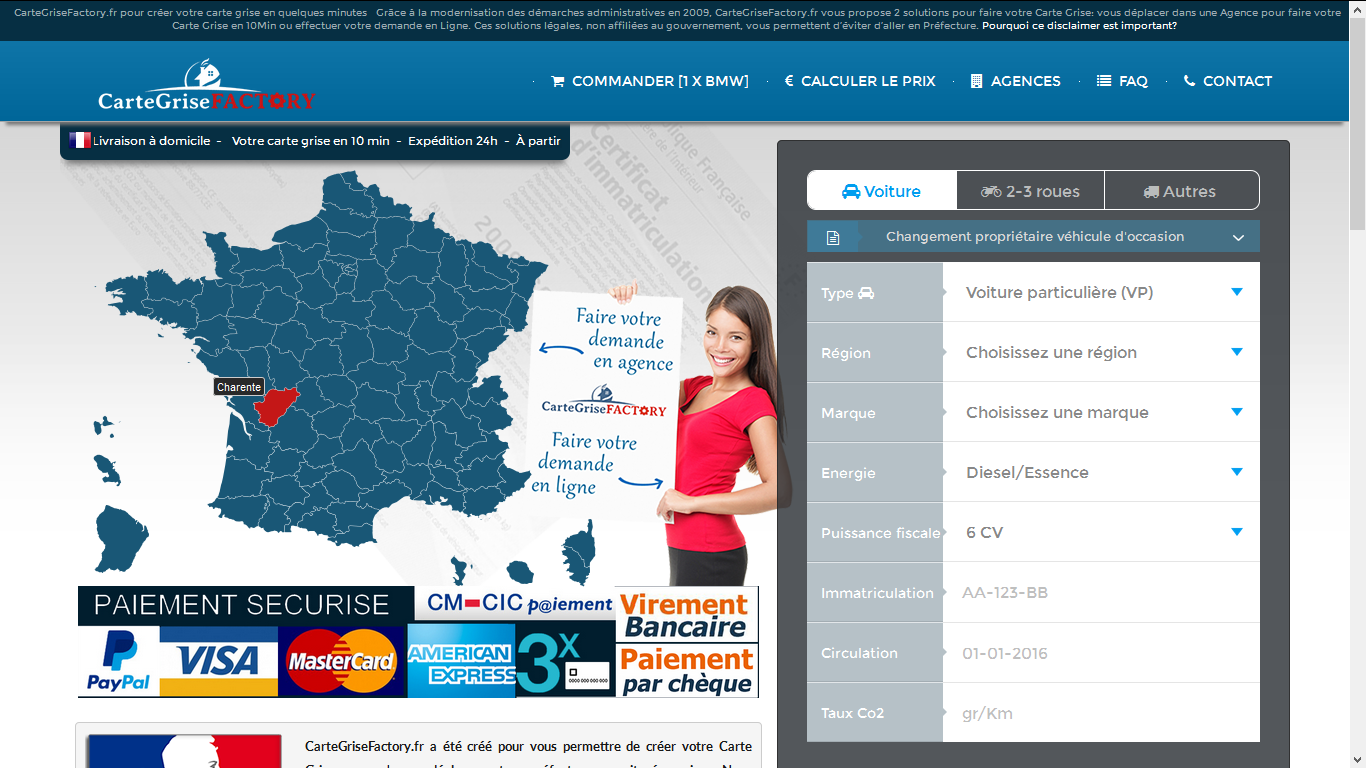This screenshot has height=768, width=1366.
Task: Select the Corsica island on the map
Action: [x=579, y=552]
